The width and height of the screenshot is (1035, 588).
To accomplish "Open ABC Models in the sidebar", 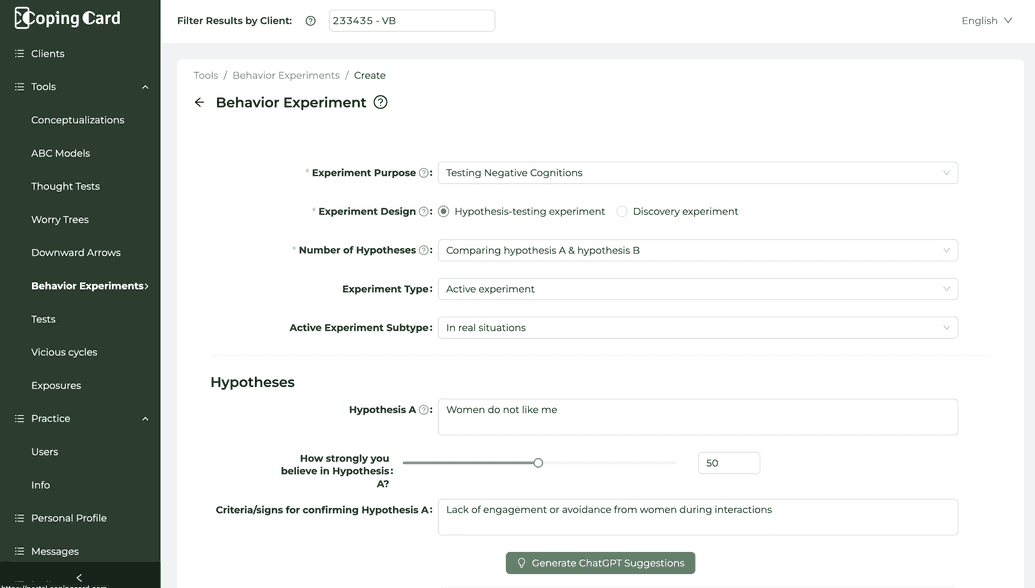I will click(60, 153).
